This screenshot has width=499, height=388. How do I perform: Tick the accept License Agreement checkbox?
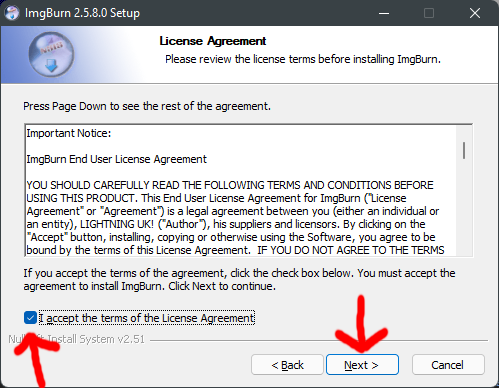30,318
